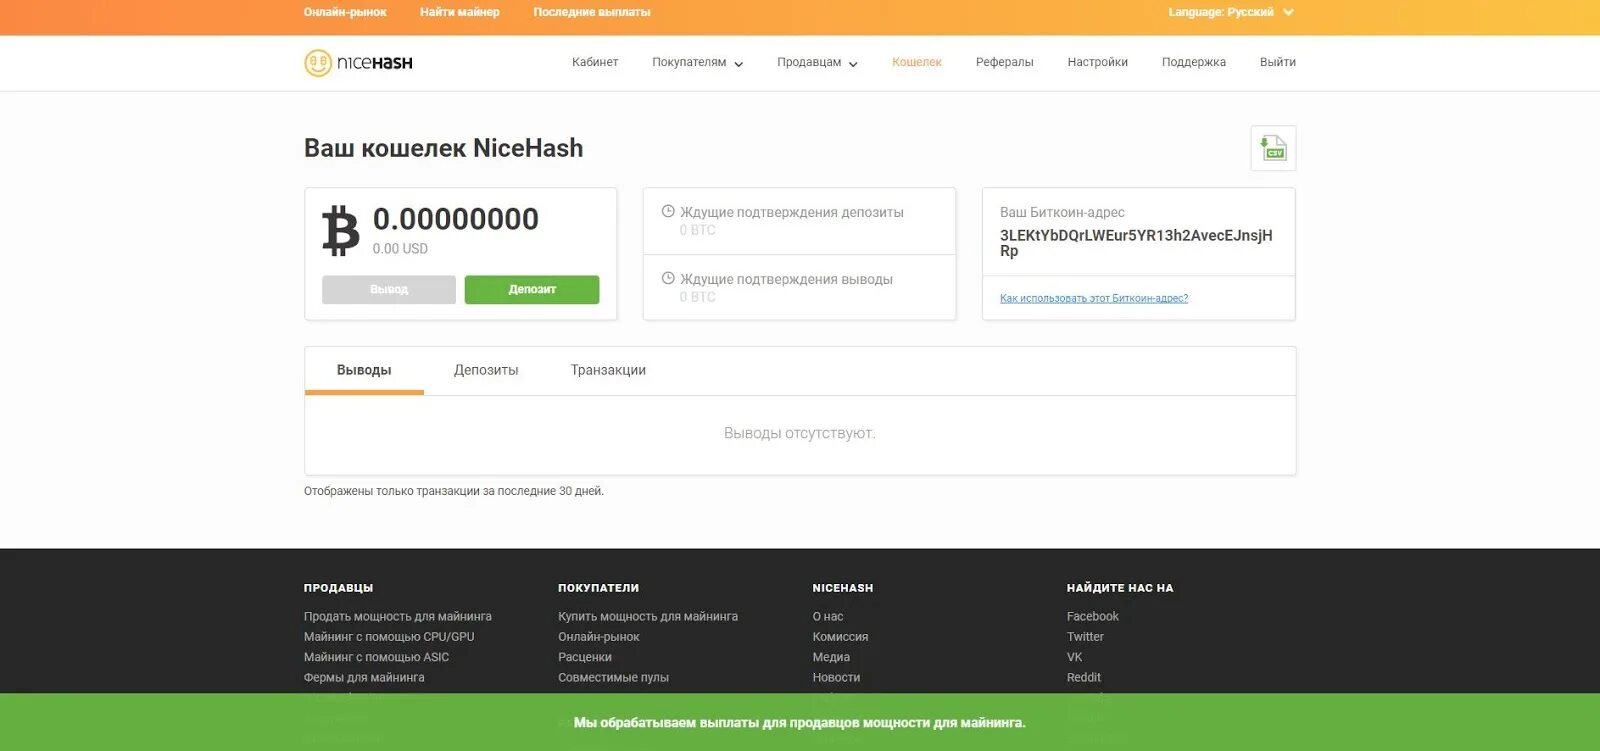This screenshot has width=1600, height=751.
Task: Open the Reddit footer link
Action: pyautogui.click(x=1084, y=677)
